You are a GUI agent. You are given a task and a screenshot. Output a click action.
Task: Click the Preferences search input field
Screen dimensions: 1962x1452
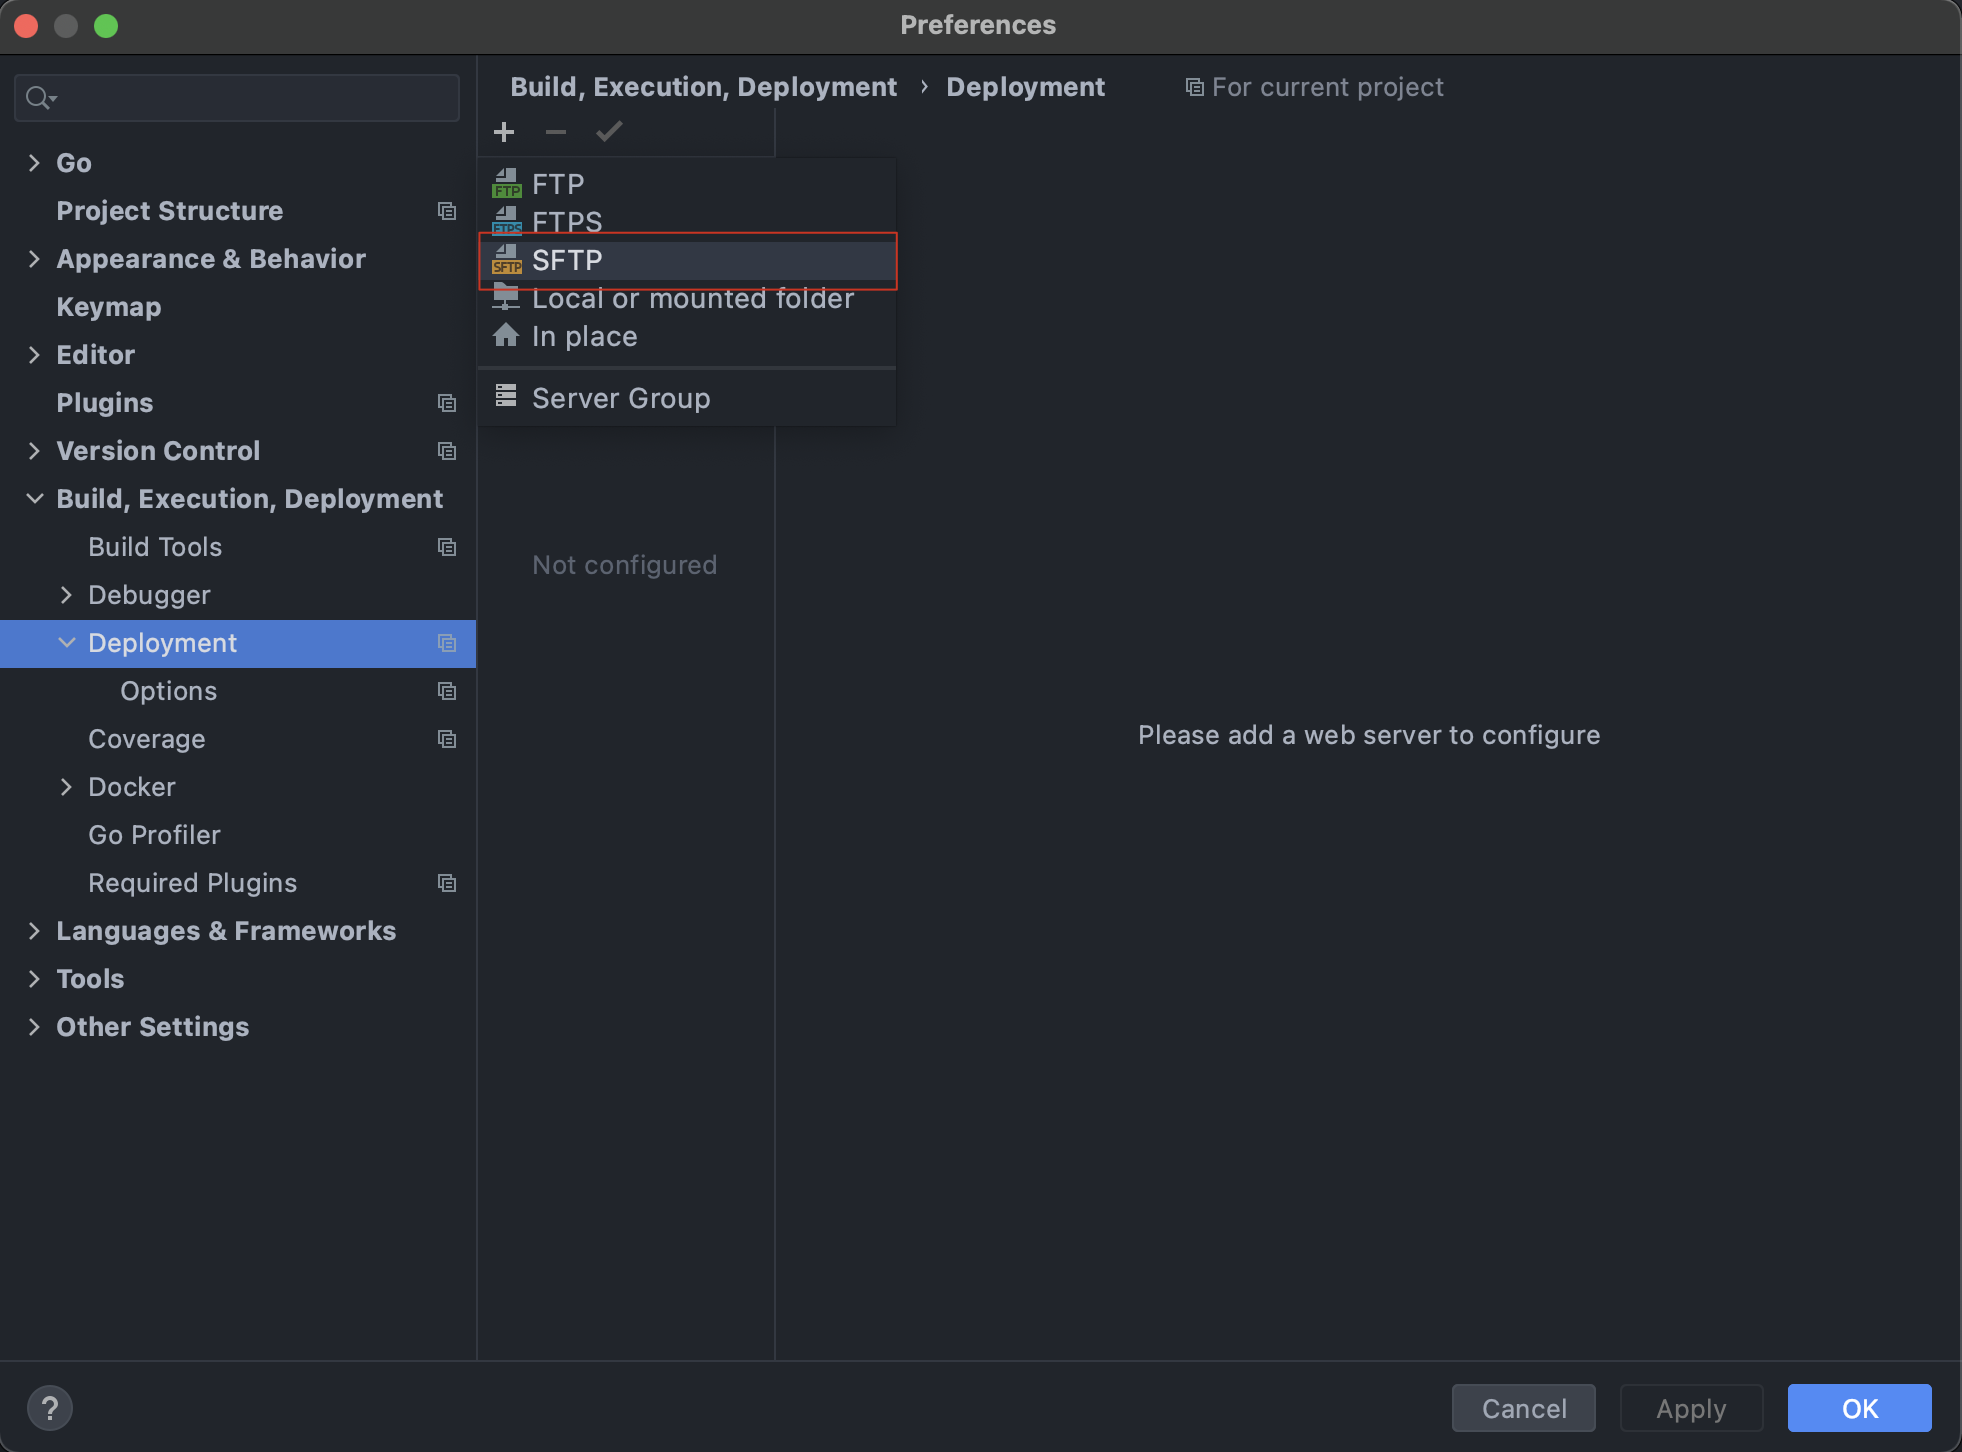(x=238, y=96)
